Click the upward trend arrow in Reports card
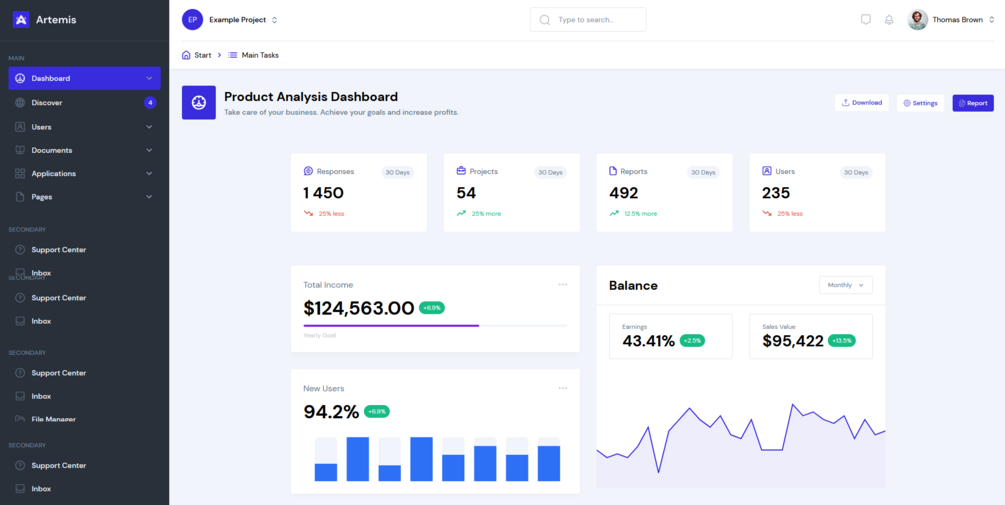1005x505 pixels. 614,213
